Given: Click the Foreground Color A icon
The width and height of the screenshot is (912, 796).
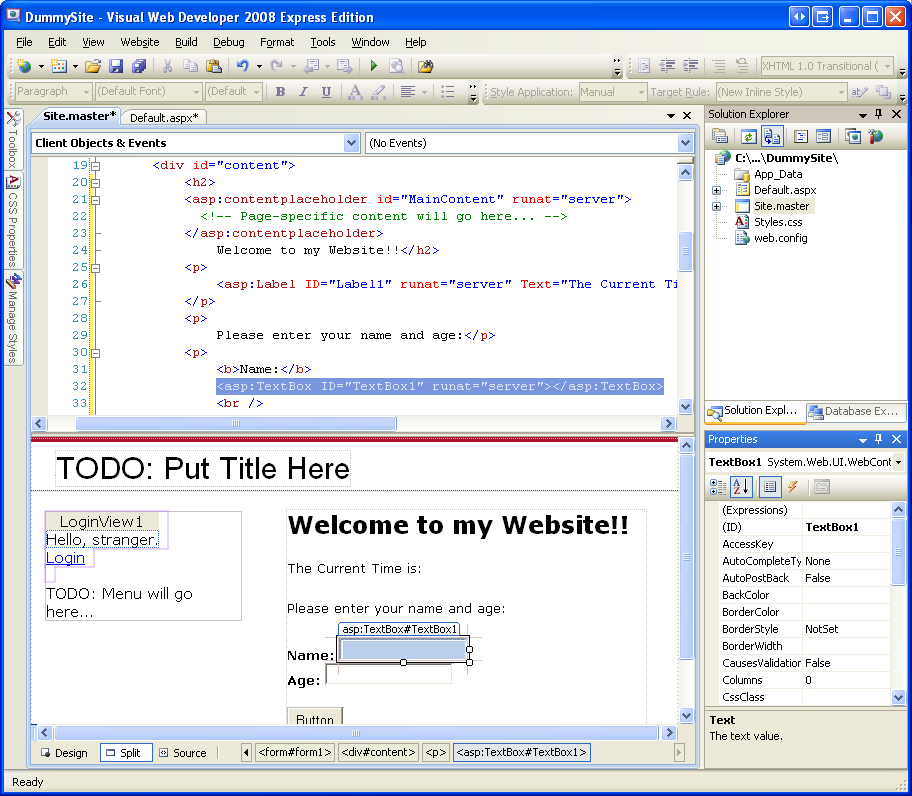Looking at the screenshot, I should pyautogui.click(x=355, y=92).
